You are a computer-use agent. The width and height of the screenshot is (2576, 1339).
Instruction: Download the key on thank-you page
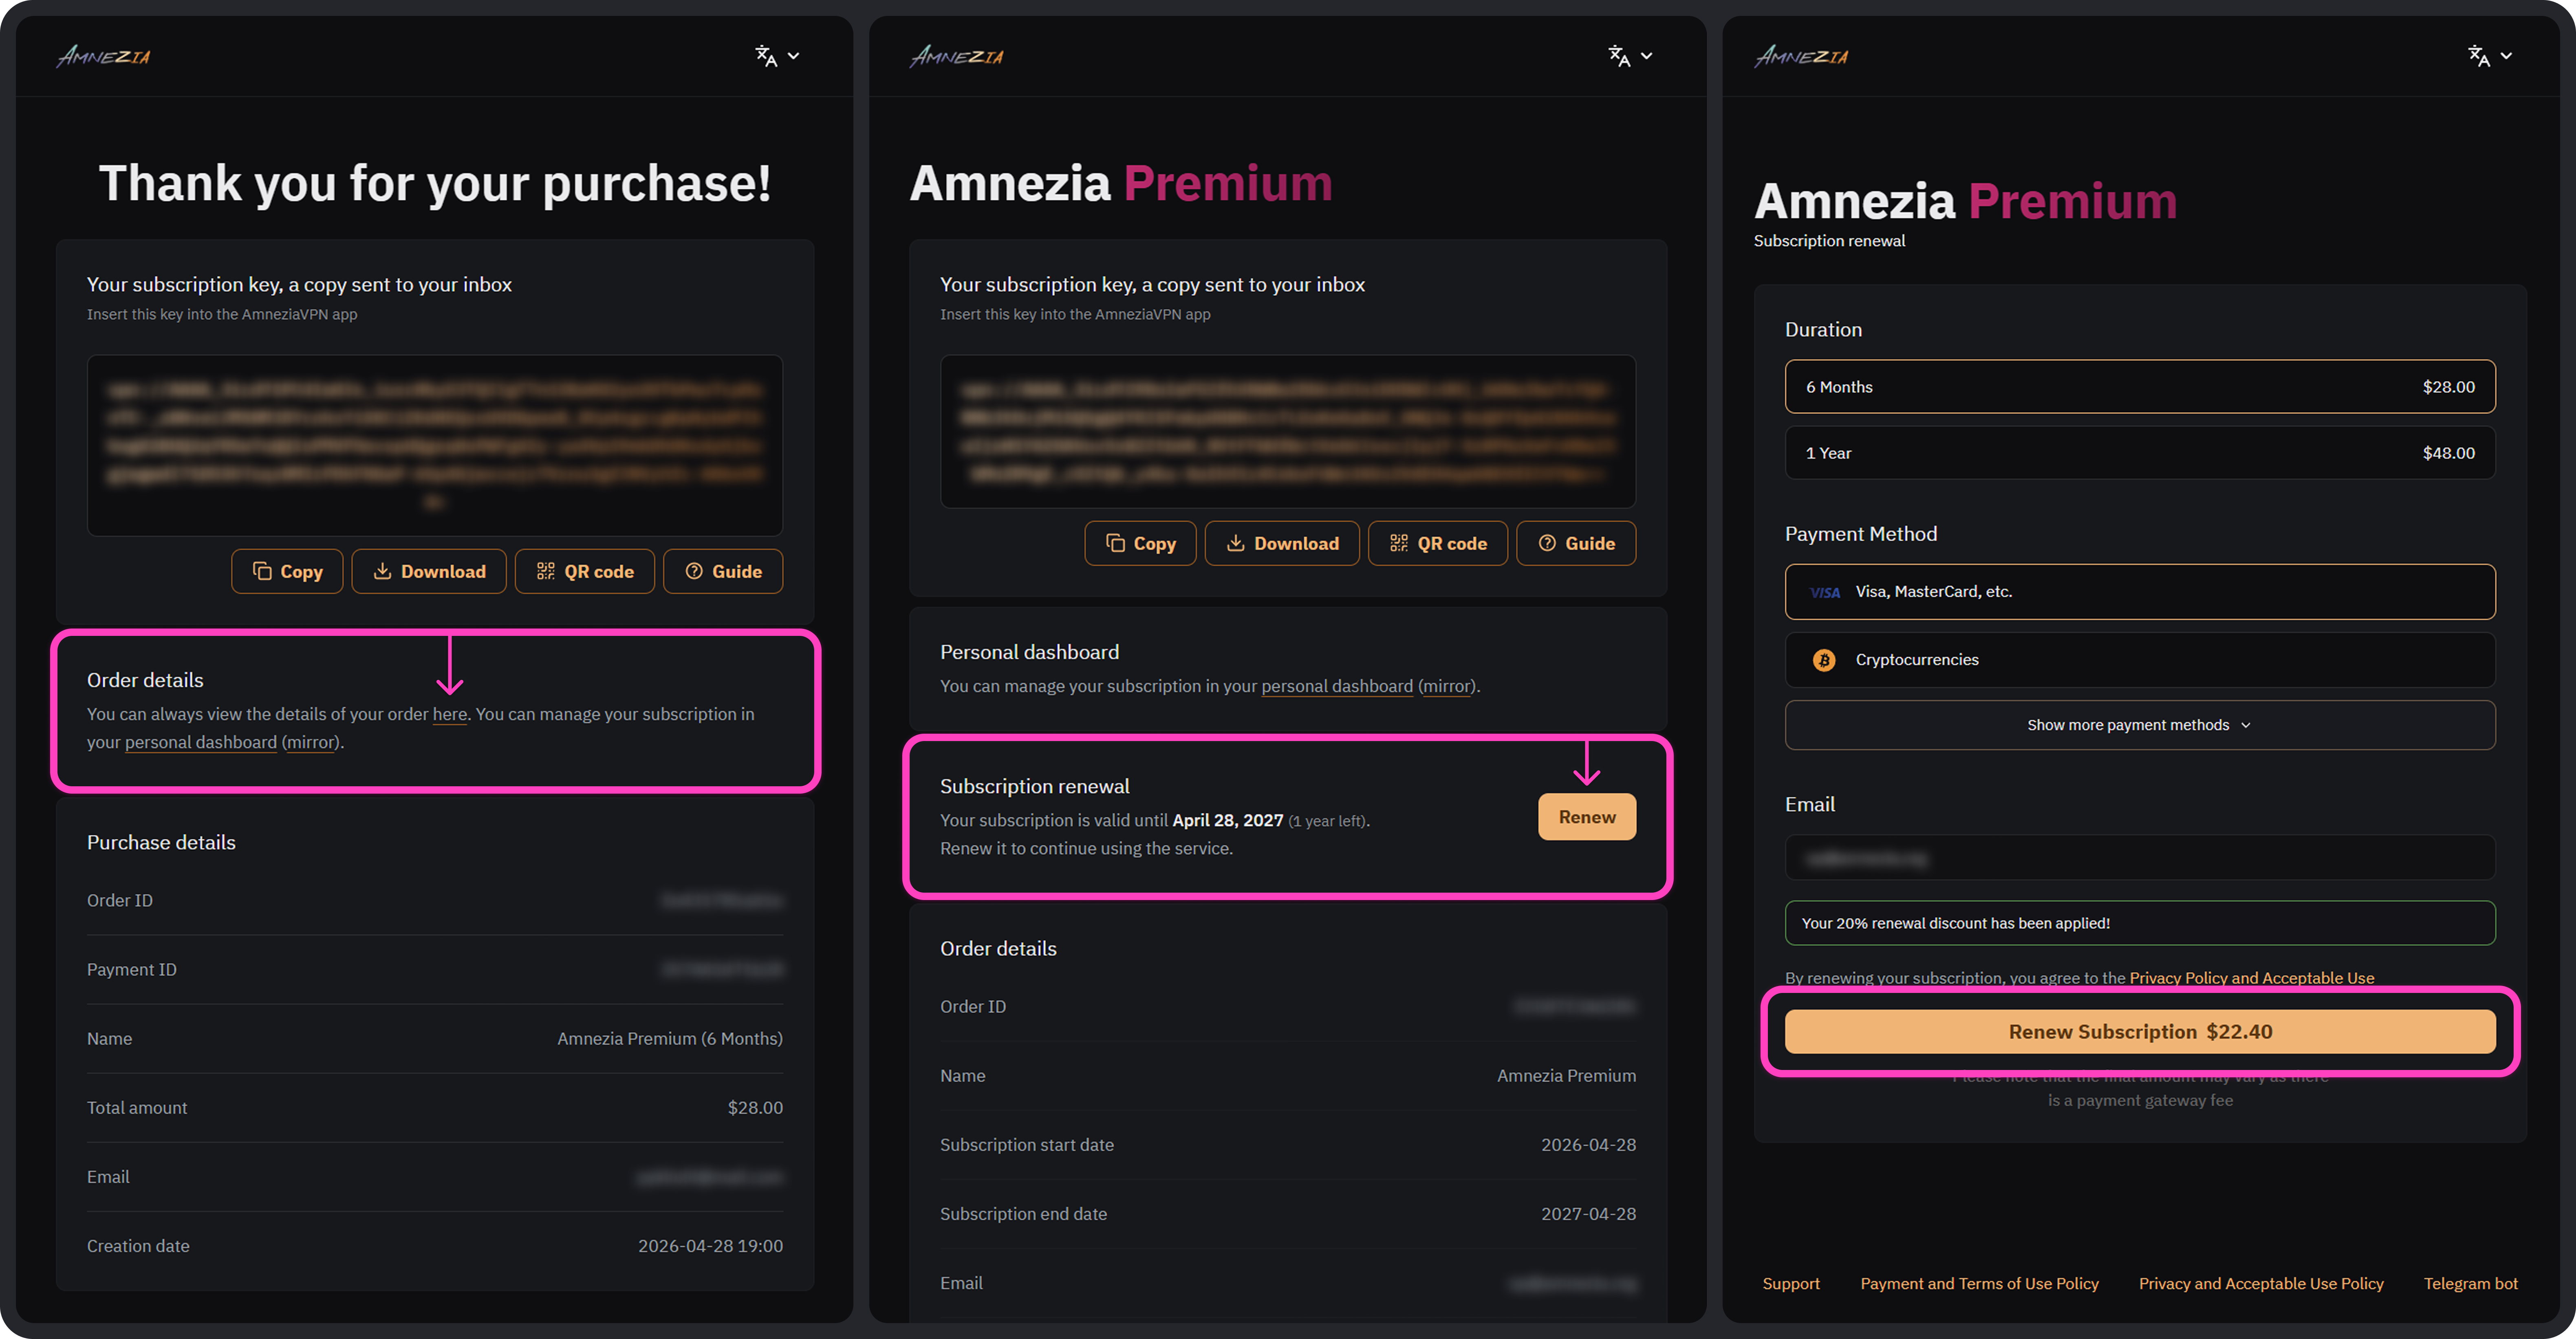click(x=429, y=571)
